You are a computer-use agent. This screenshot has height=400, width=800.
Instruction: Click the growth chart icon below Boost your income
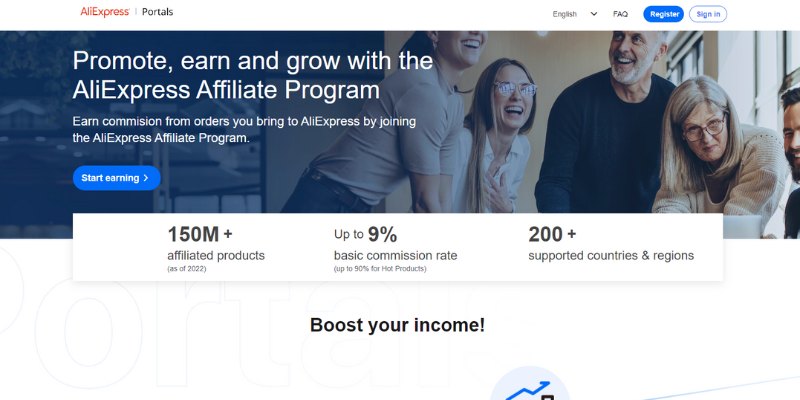coord(530,390)
